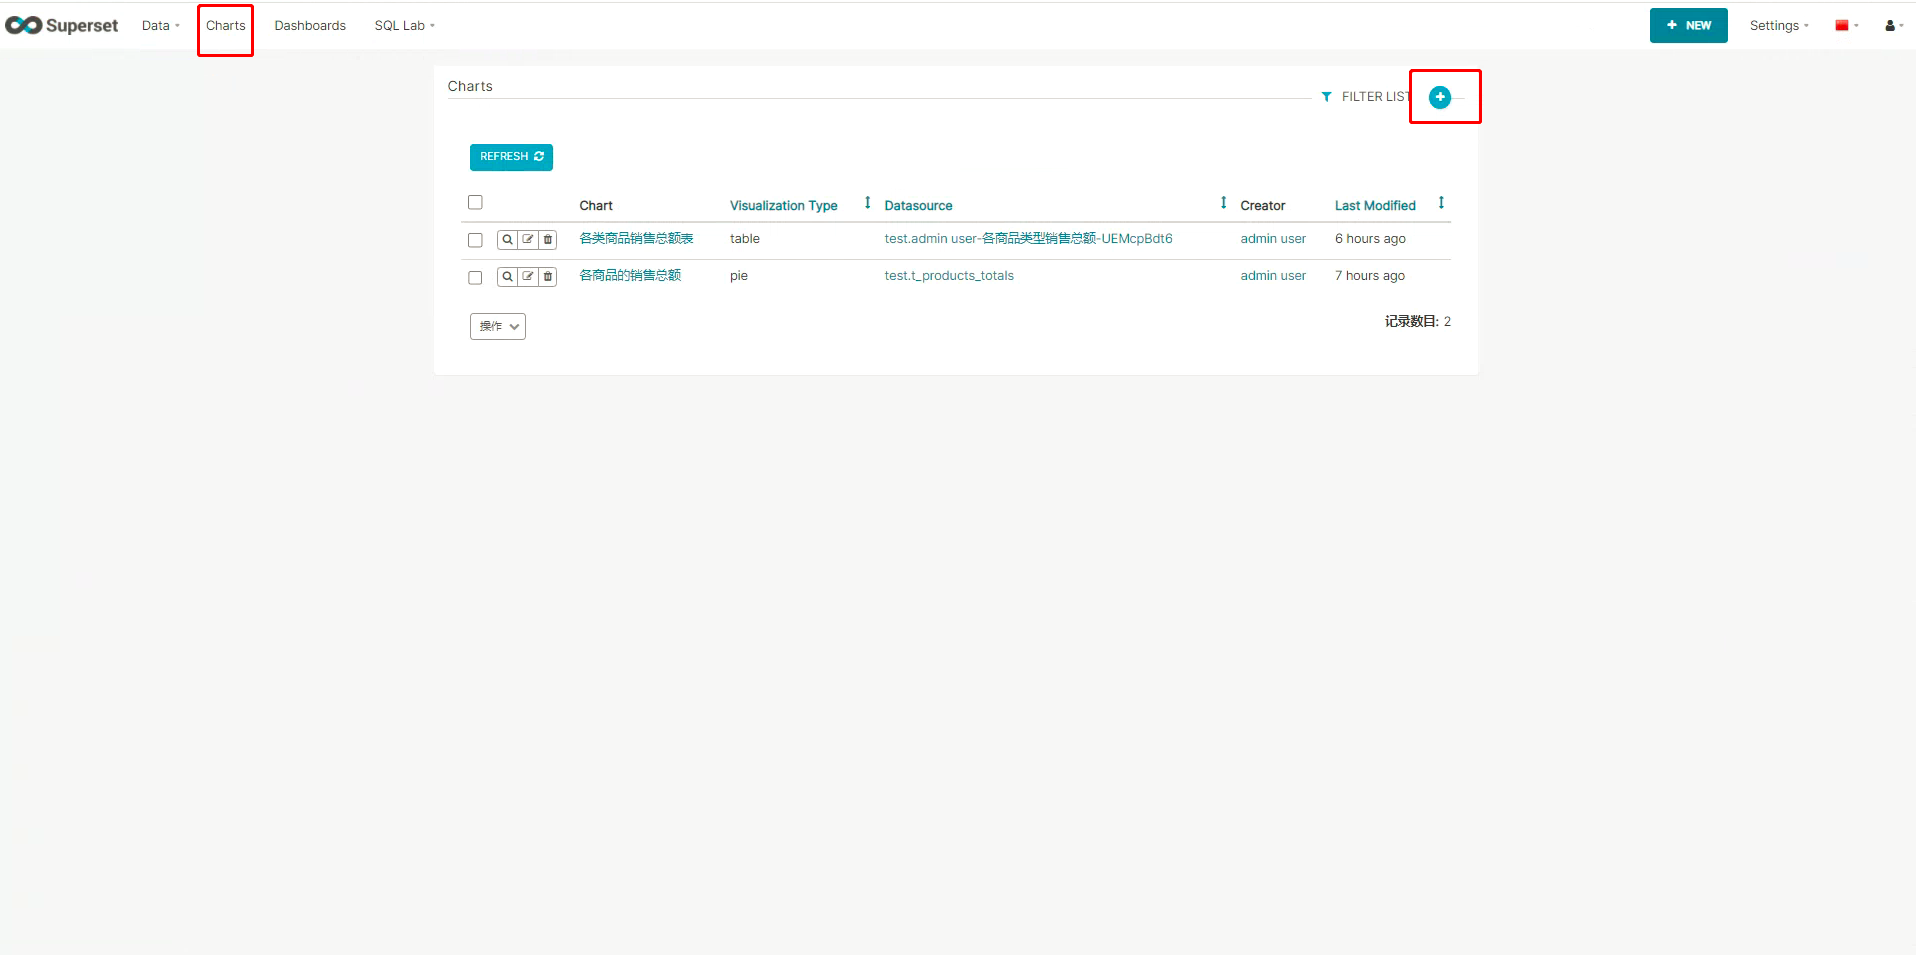
Task: Go to the Charts menu item
Action: [x=225, y=26]
